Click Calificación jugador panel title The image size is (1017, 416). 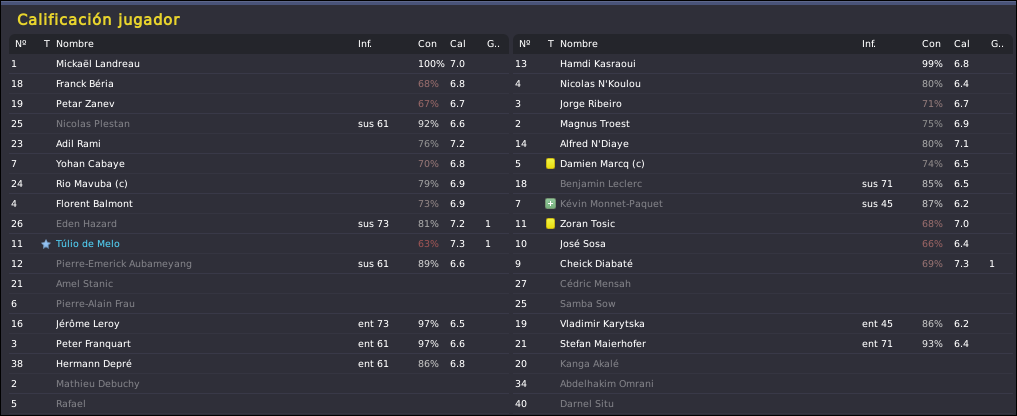(x=98, y=20)
